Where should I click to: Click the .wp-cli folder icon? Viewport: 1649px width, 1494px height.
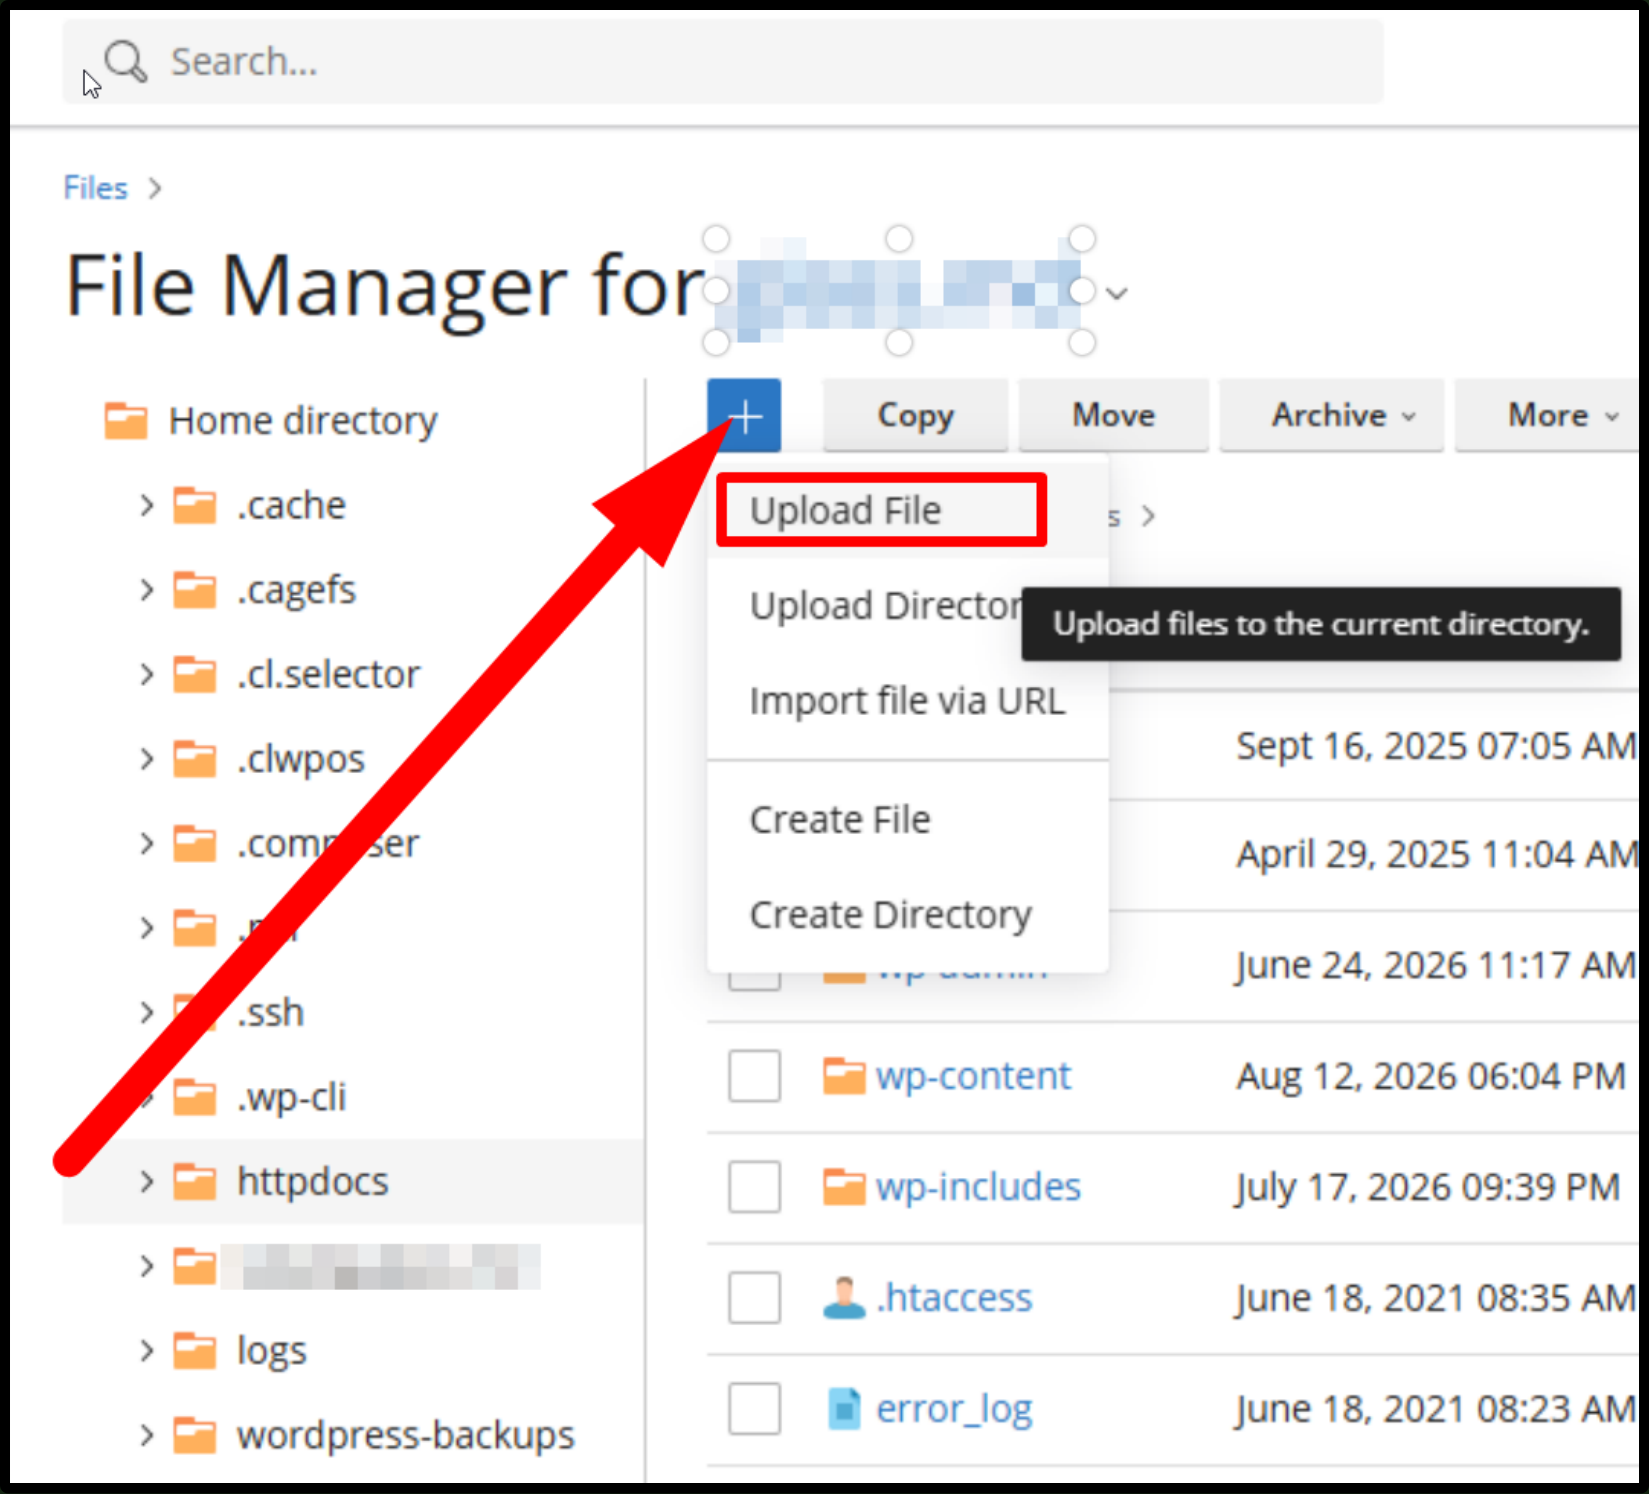click(x=195, y=1097)
